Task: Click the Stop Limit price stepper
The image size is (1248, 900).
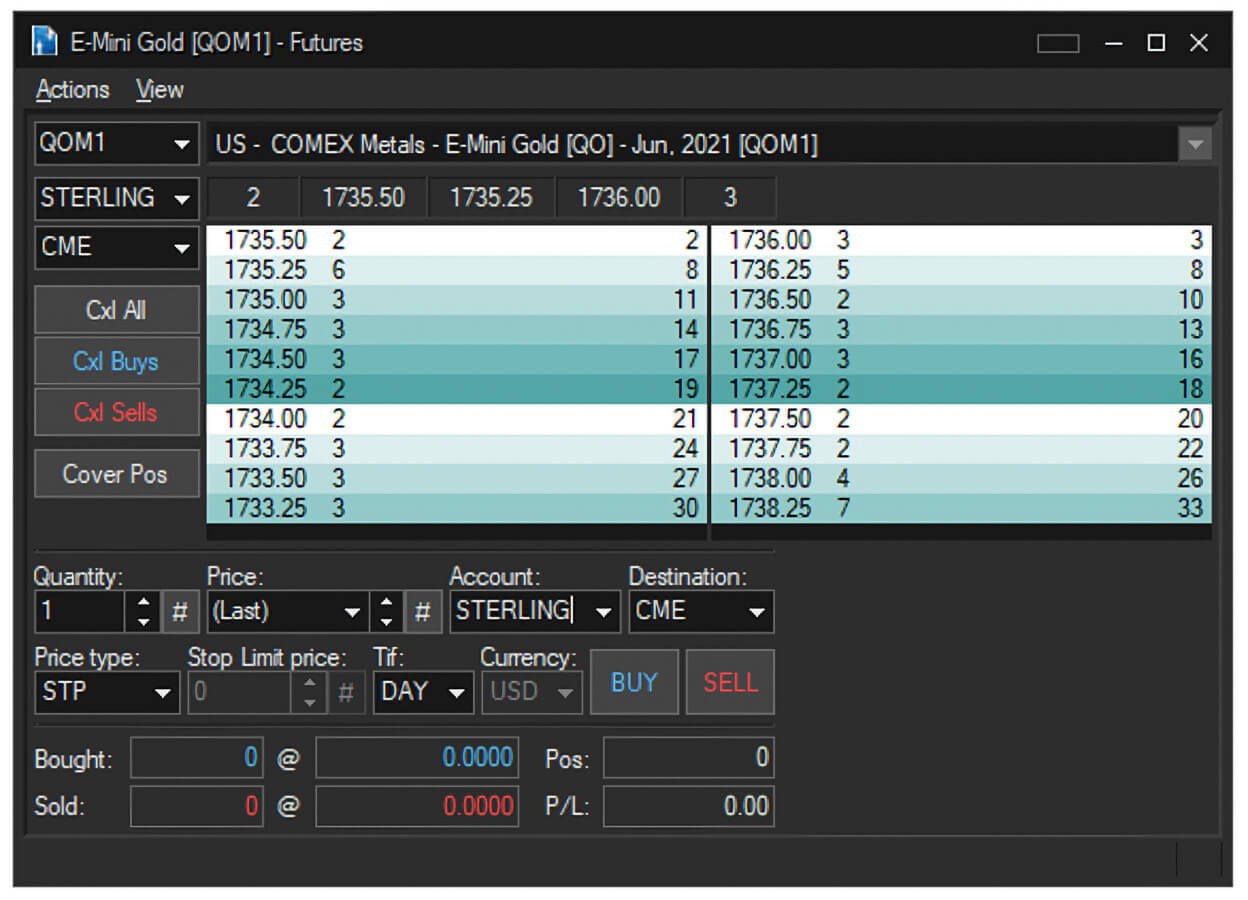Action: [310, 692]
